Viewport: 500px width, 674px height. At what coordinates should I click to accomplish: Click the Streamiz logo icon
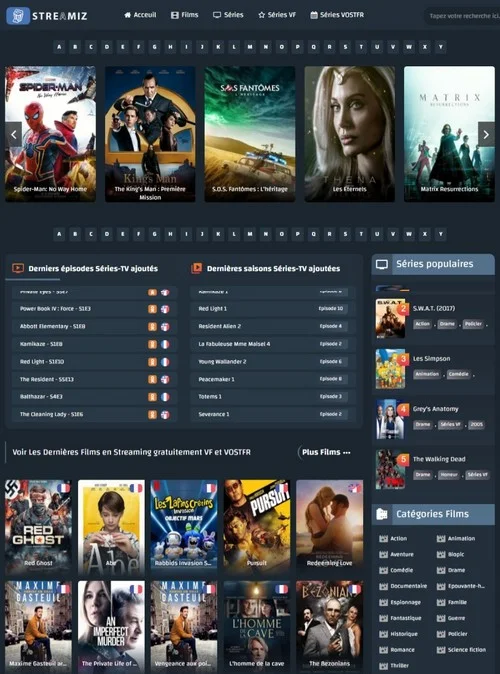coord(18,16)
